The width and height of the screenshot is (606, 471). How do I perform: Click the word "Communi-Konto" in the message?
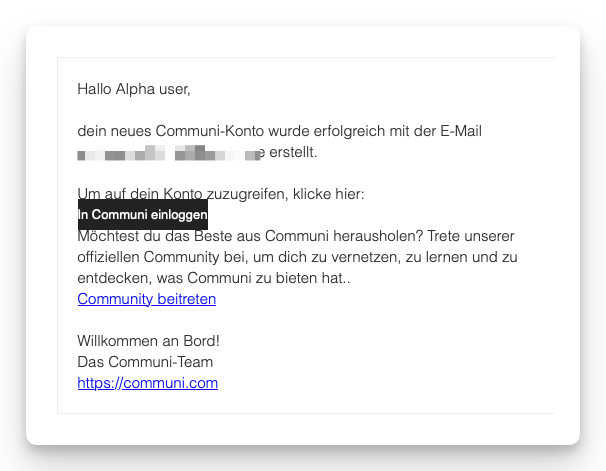click(196, 131)
